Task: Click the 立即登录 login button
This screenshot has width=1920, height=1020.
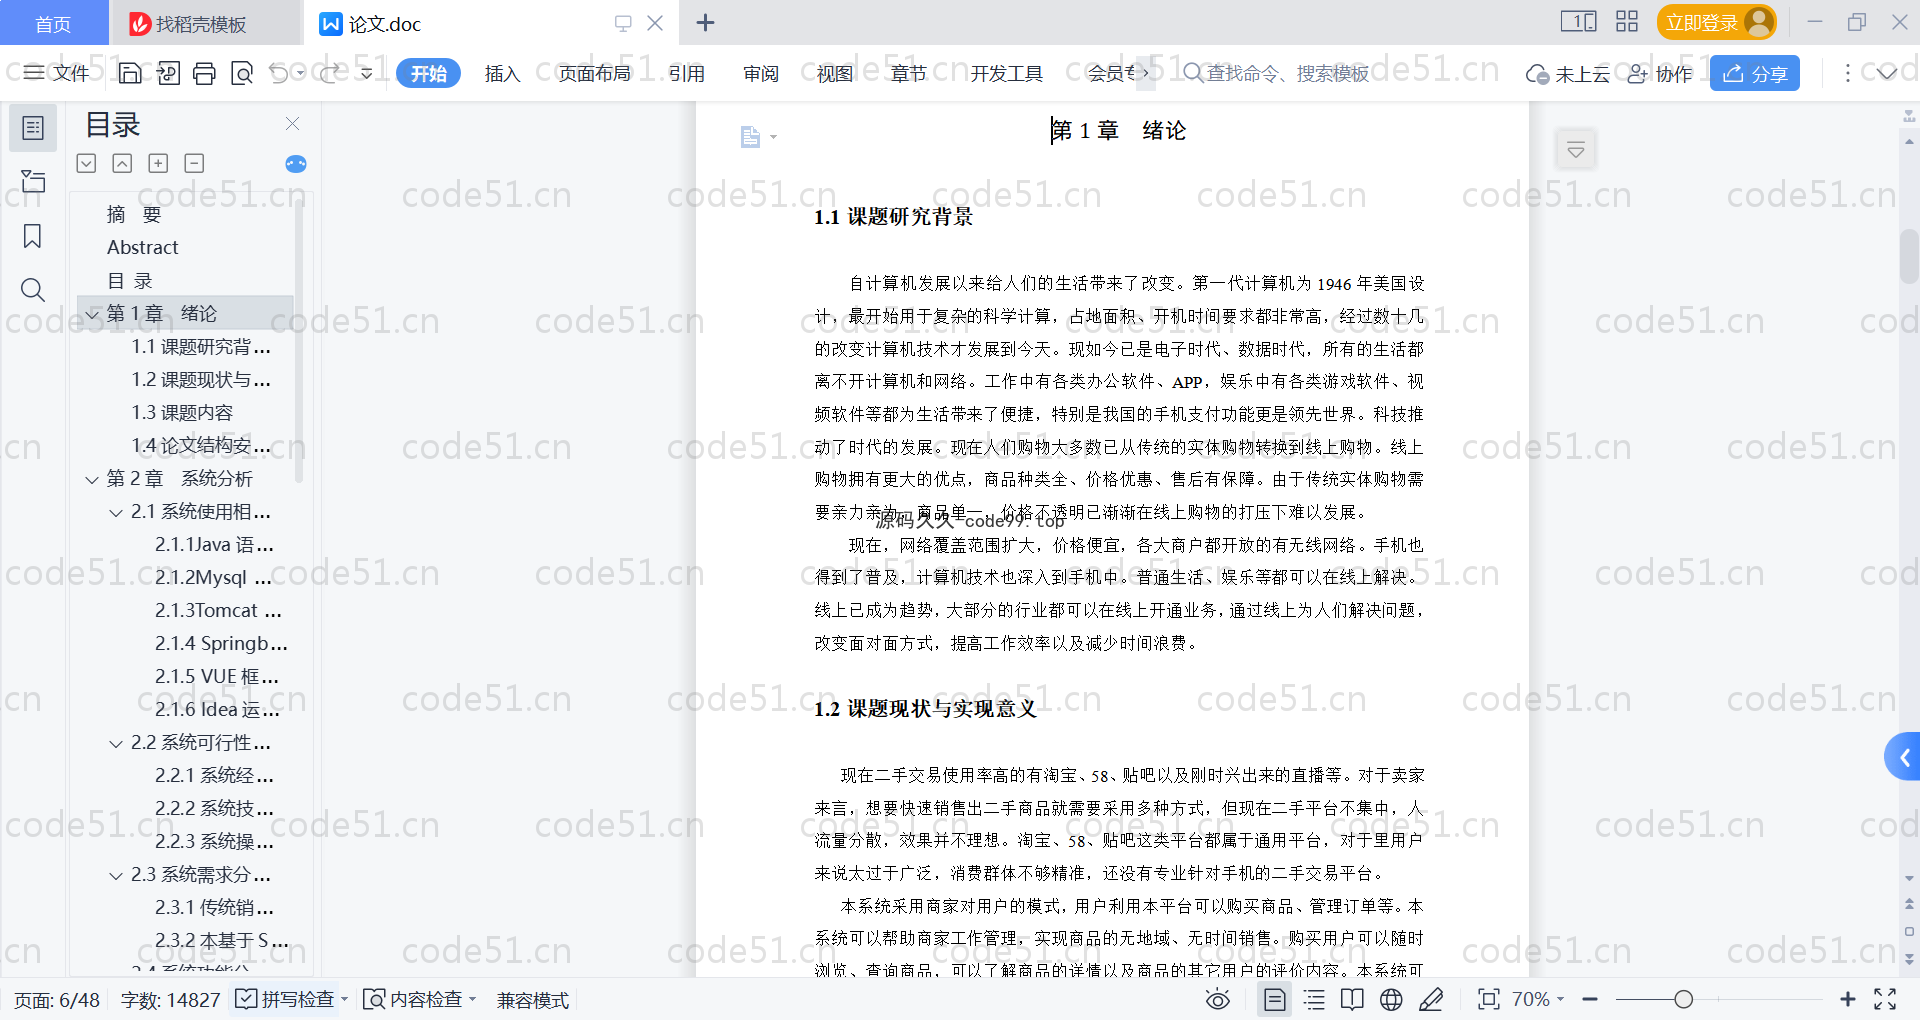Action: [x=1716, y=22]
